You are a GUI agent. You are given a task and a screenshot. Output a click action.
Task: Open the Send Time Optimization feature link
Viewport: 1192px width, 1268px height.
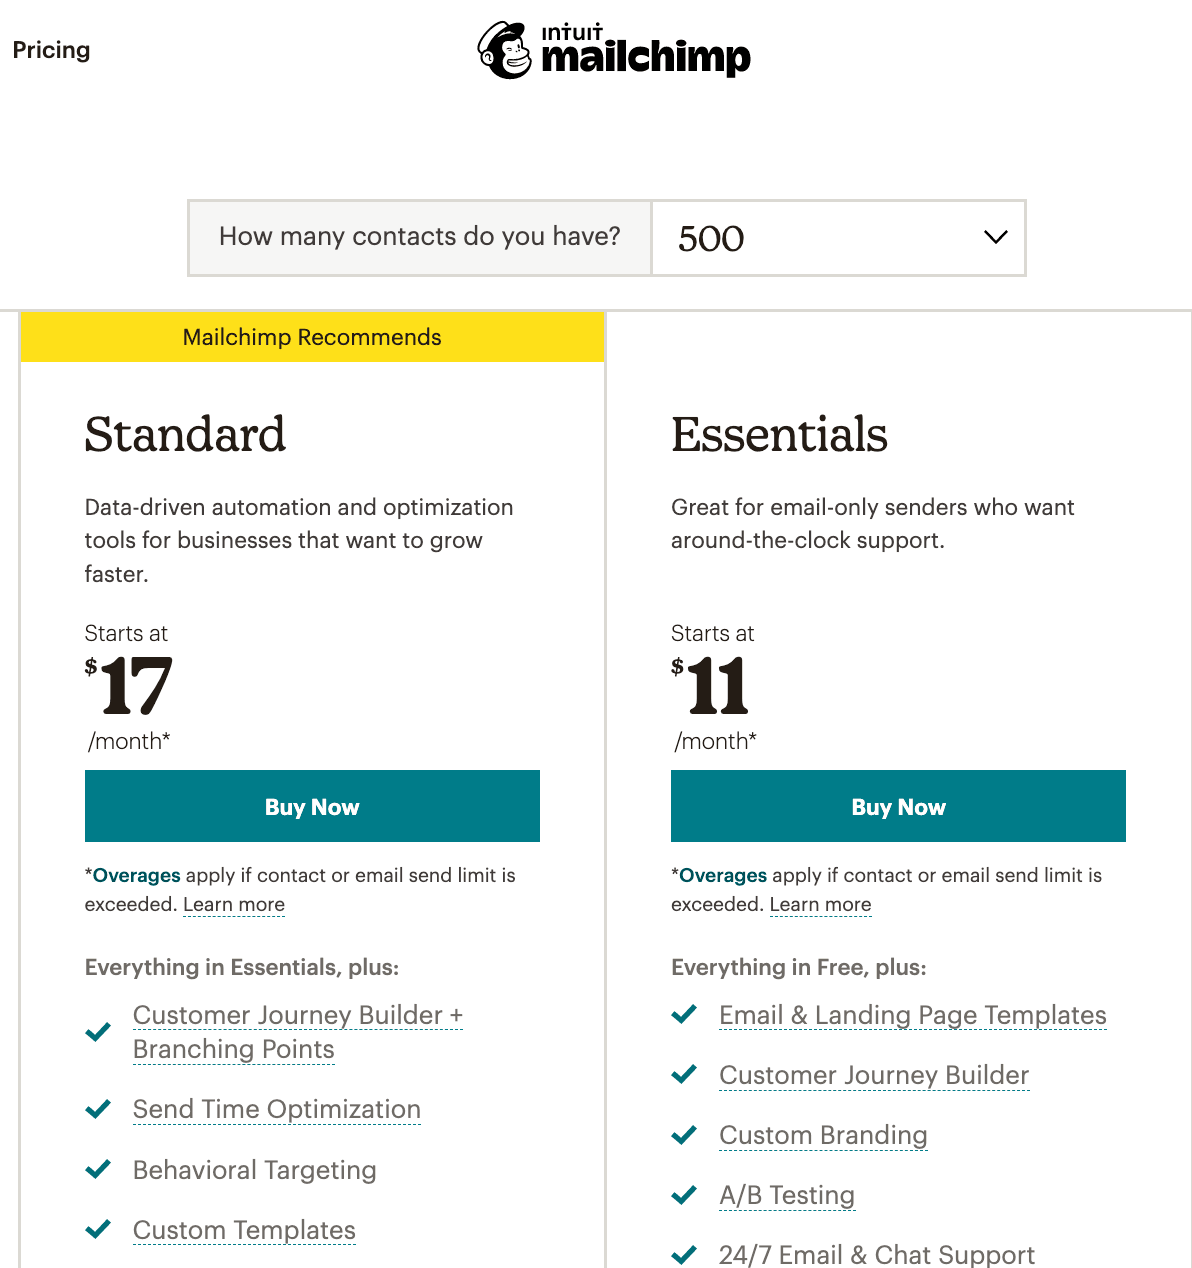(x=277, y=1109)
